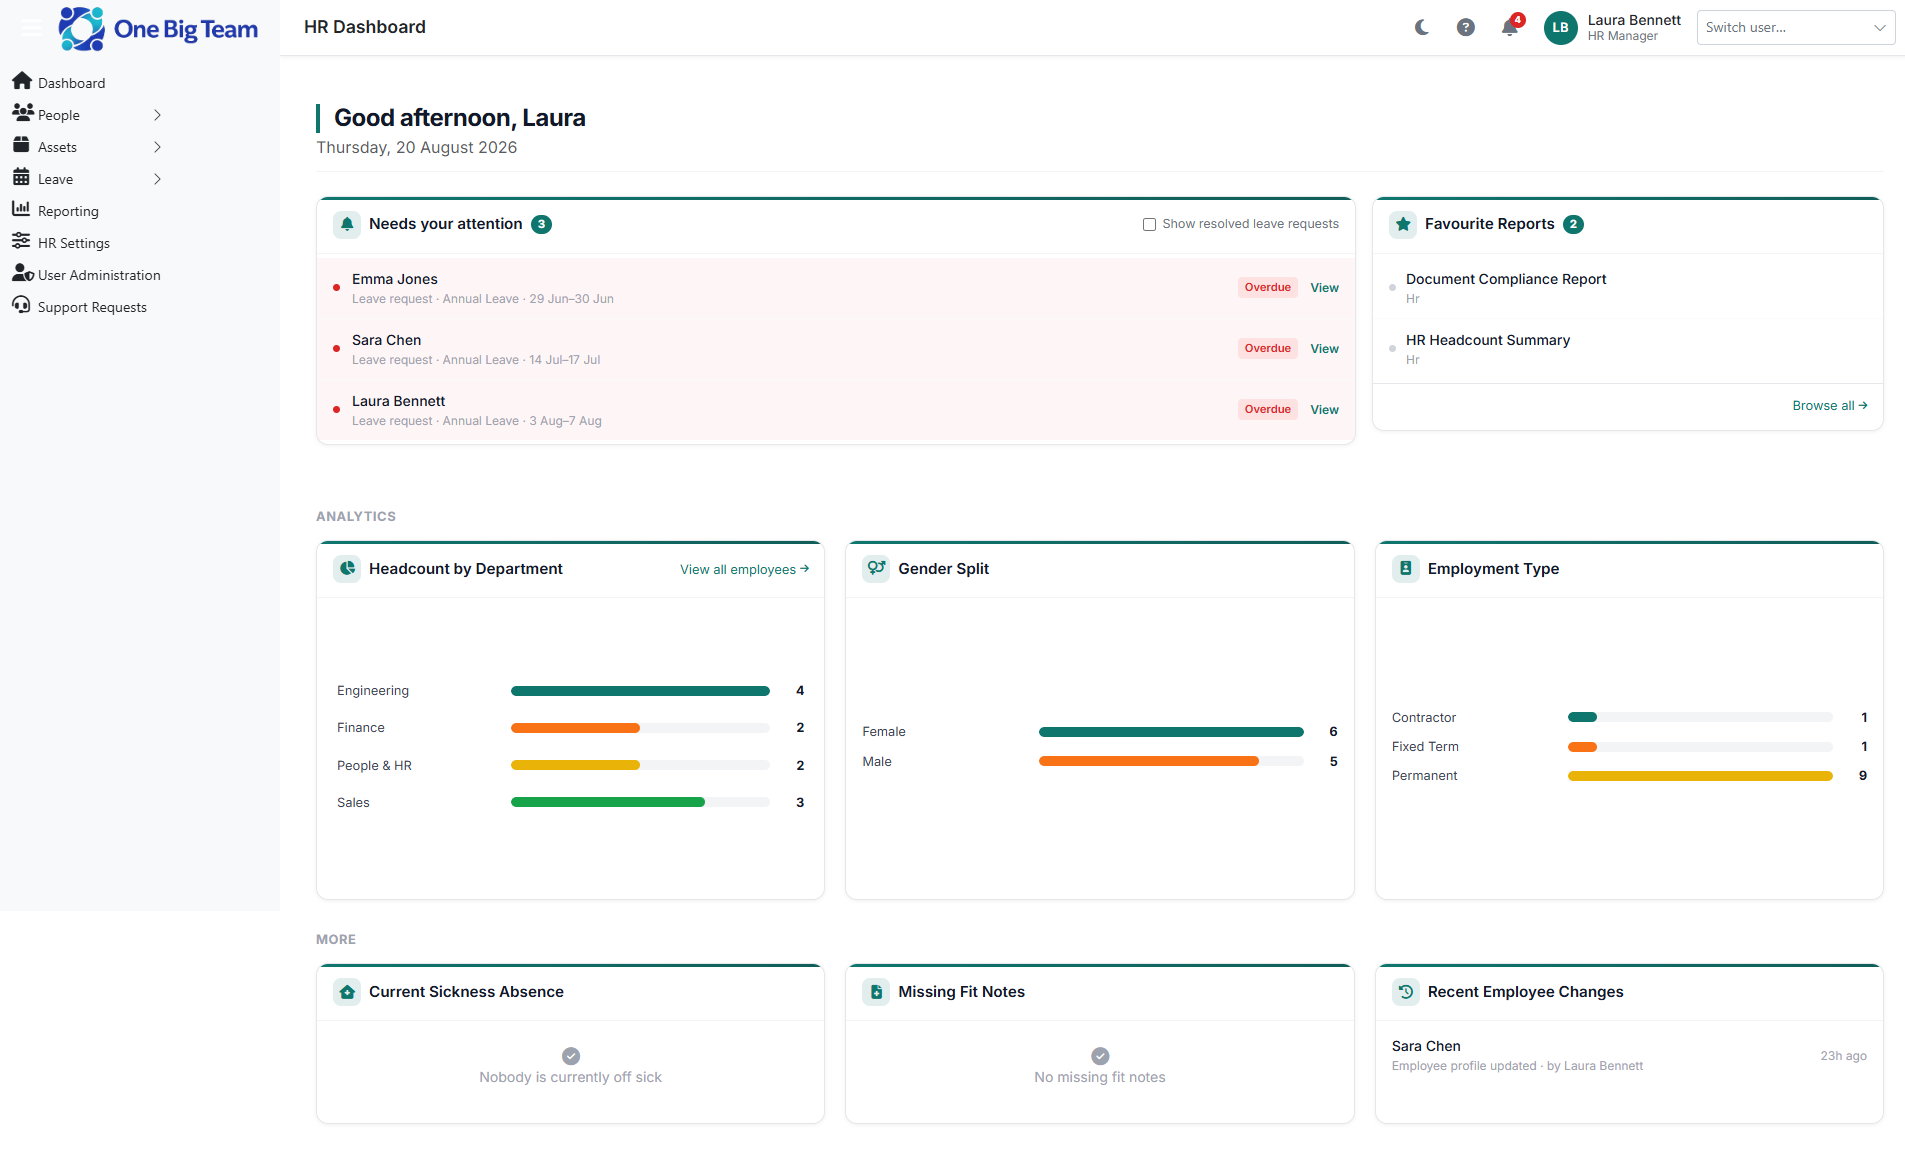Click the Permanent employment type bar

1700,776
